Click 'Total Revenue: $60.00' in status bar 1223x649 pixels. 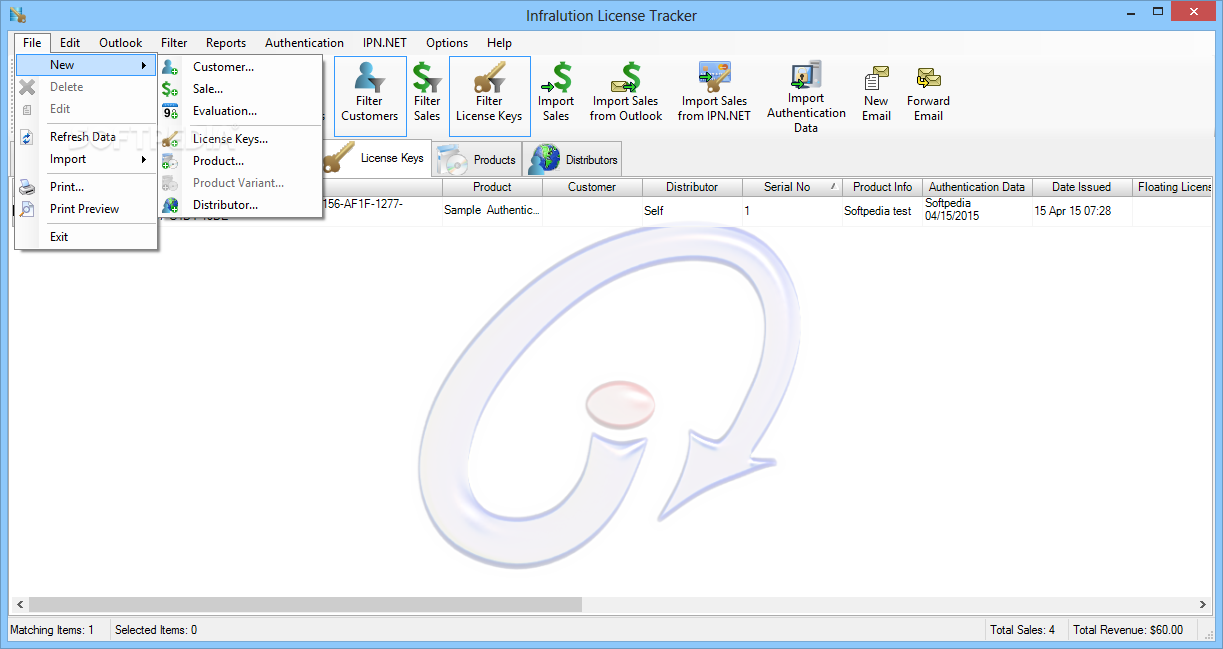tap(1128, 630)
